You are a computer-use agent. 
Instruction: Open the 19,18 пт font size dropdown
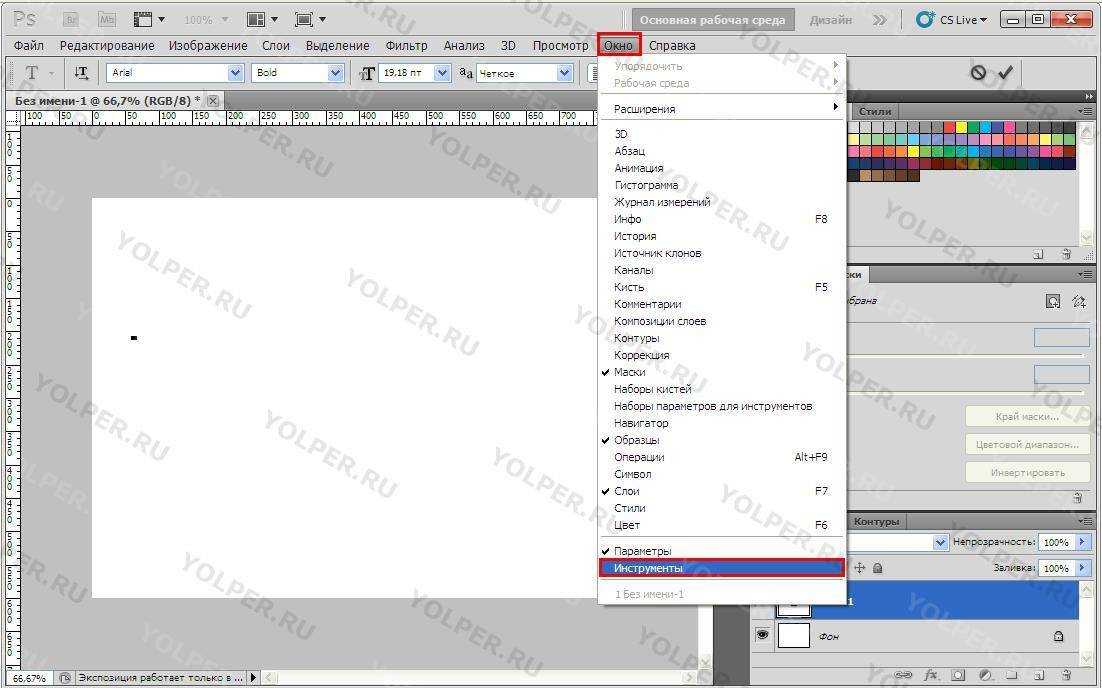point(442,72)
